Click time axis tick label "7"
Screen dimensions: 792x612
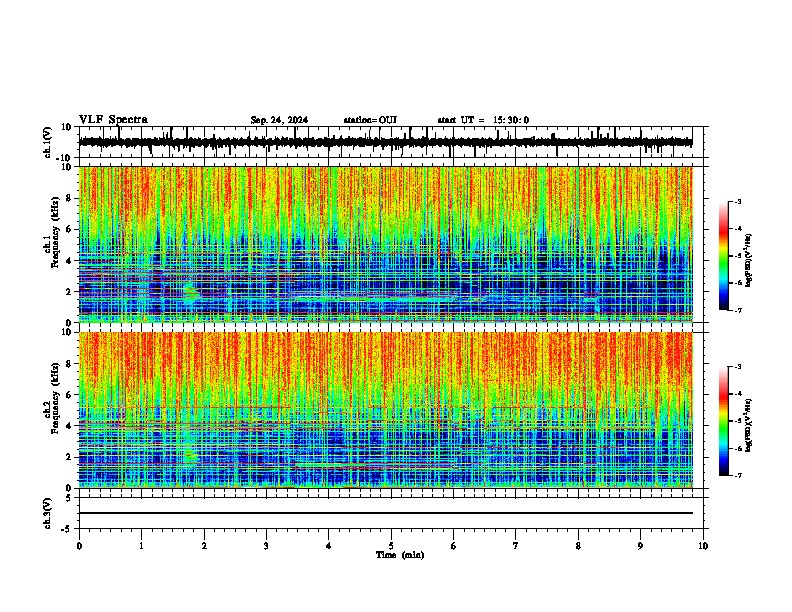click(516, 546)
